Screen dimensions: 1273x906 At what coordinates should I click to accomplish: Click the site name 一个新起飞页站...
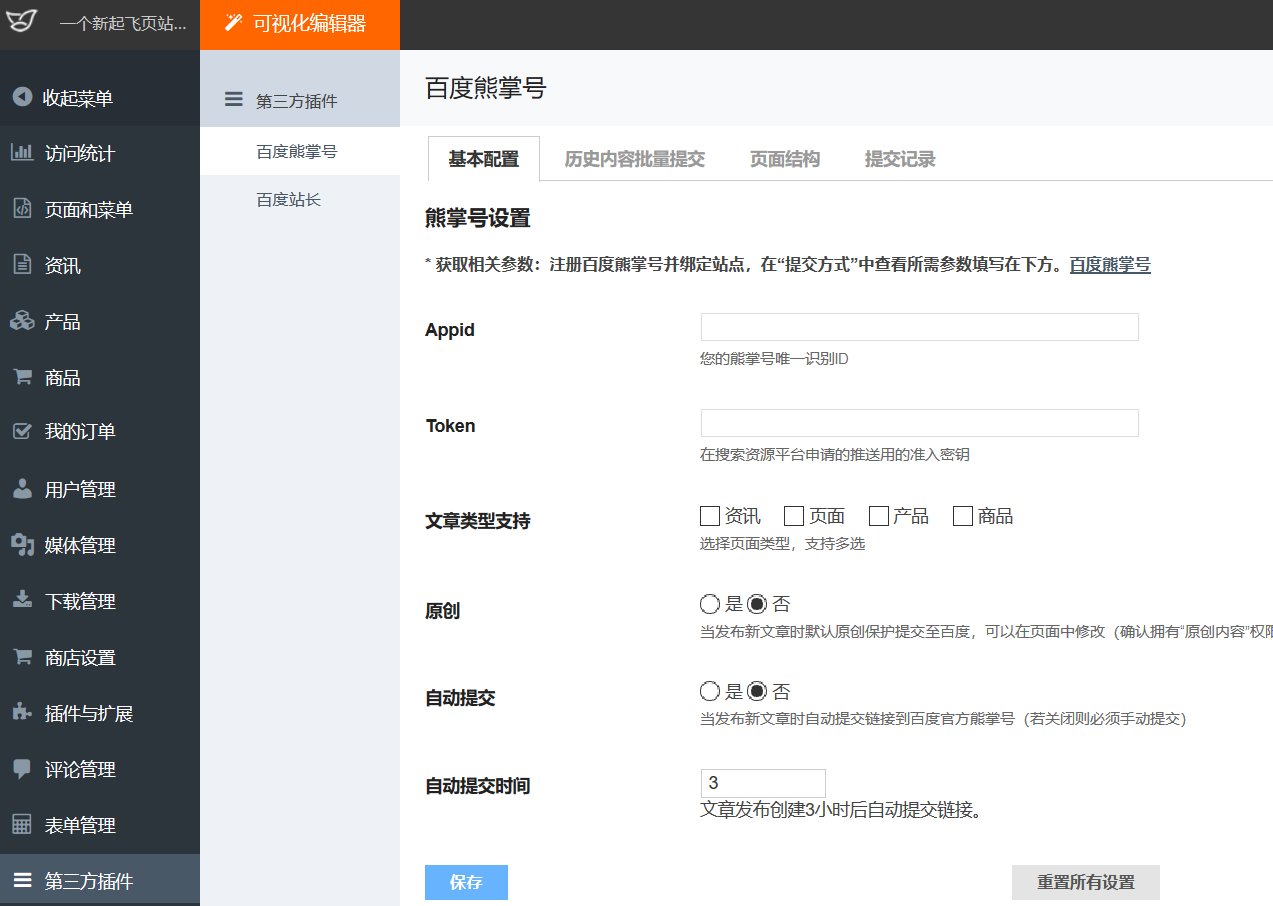[x=123, y=24]
